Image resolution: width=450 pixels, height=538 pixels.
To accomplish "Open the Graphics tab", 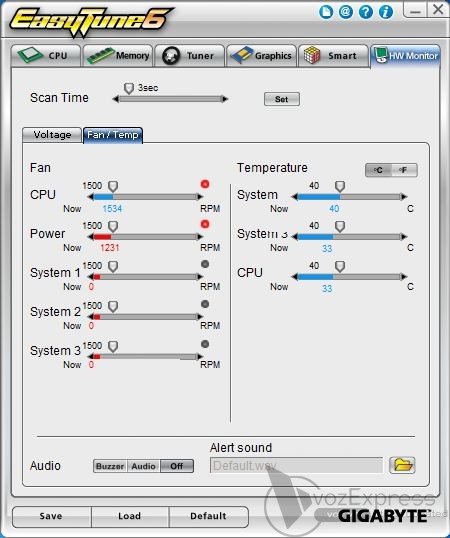I will 261,56.
